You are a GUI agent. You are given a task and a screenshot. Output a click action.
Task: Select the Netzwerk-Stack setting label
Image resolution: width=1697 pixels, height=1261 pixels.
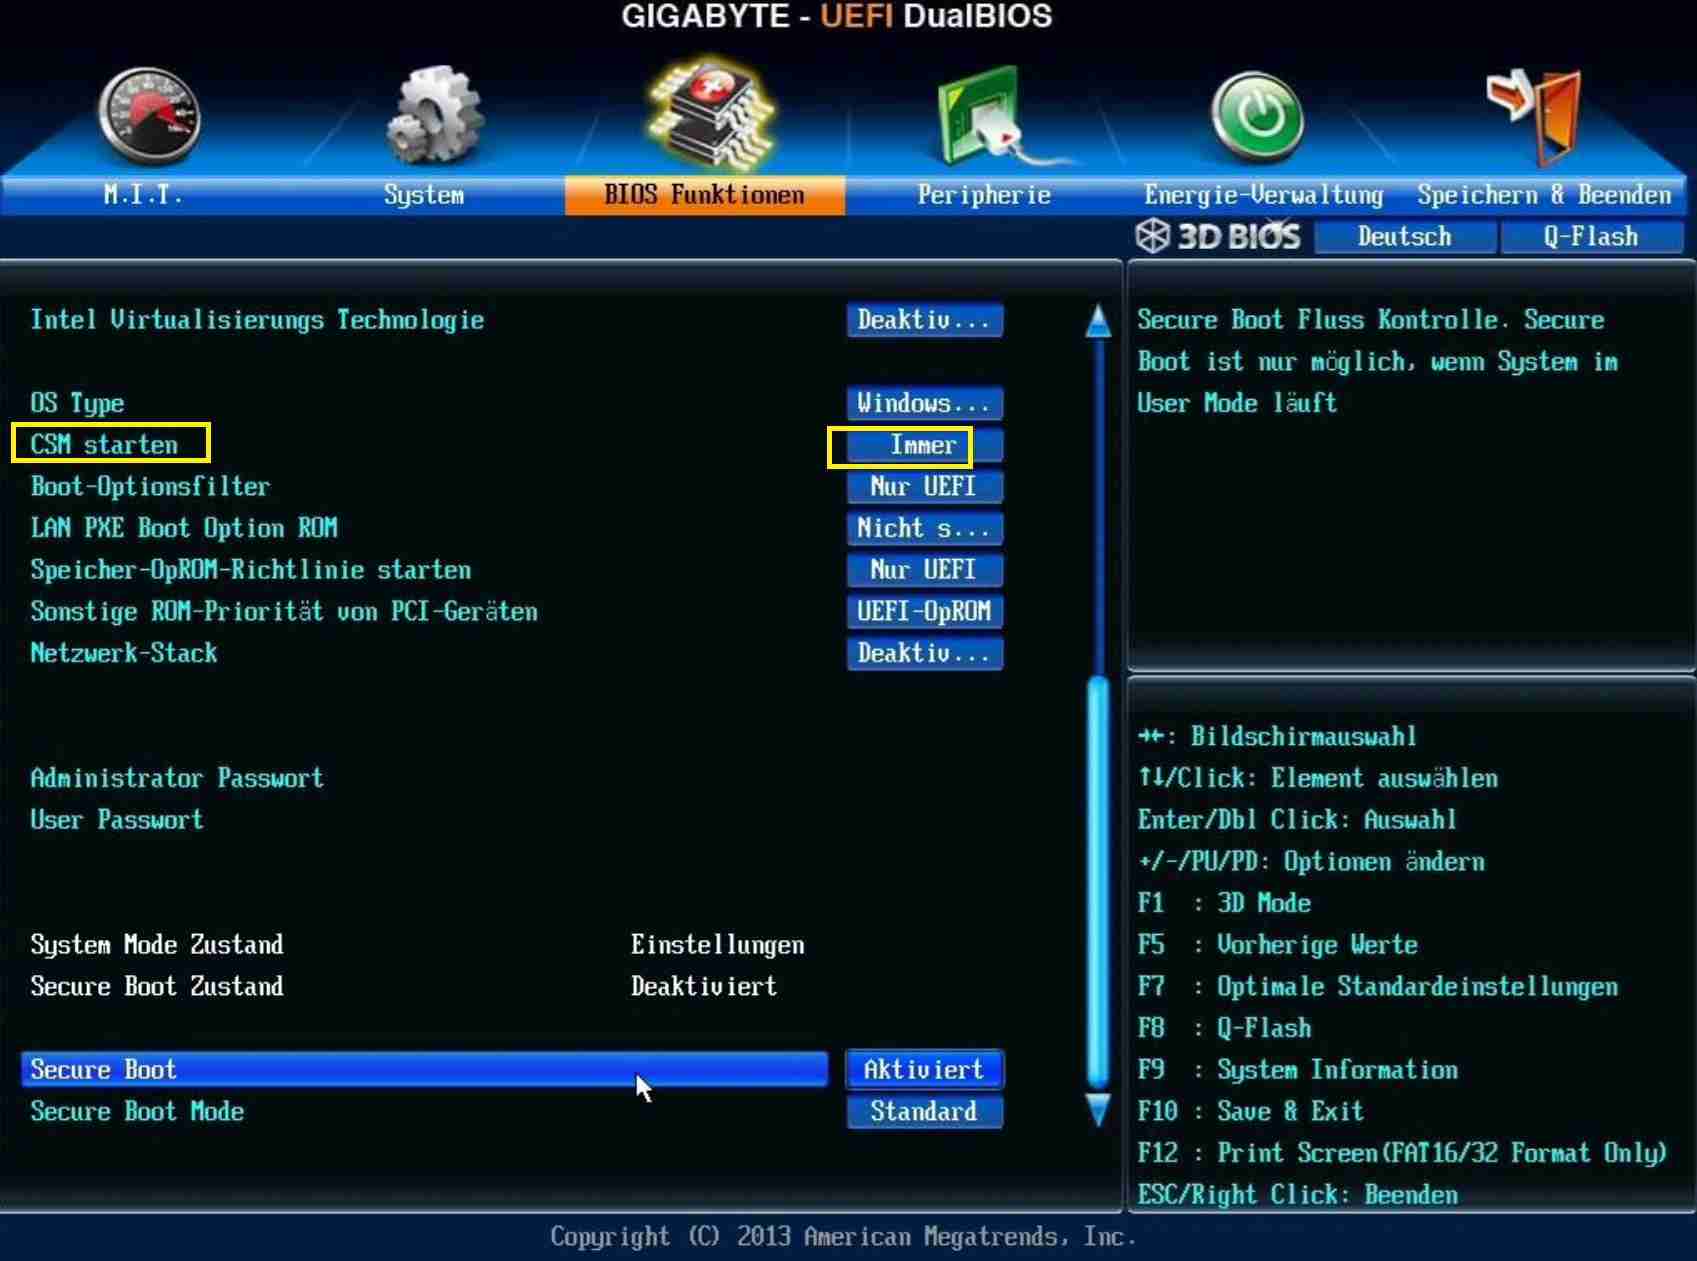124,653
